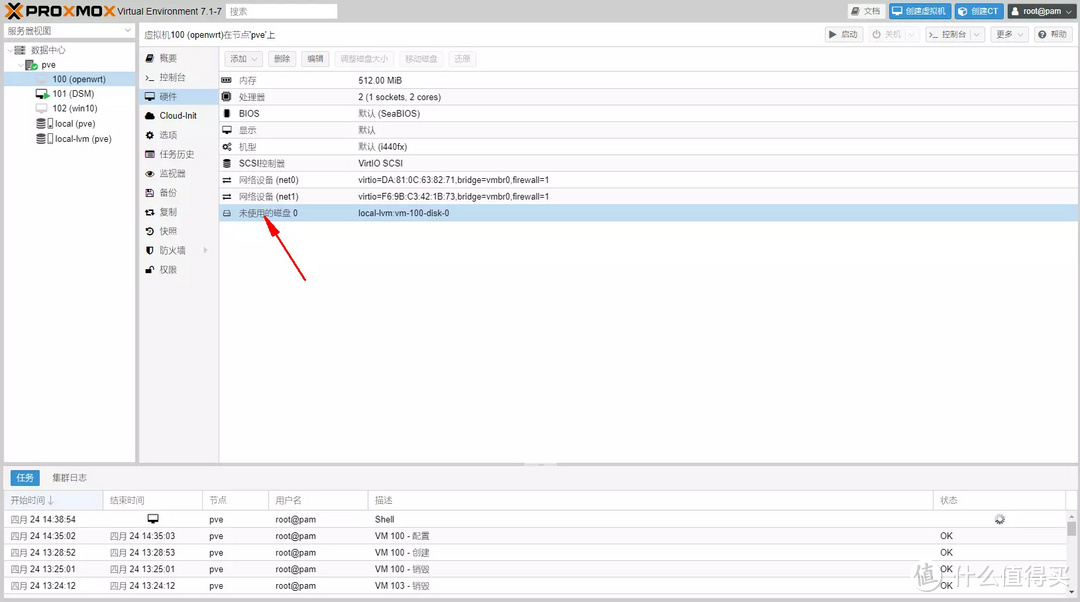Image resolution: width=1080 pixels, height=602 pixels.
Task: Open the Console toolbar dropdown arrow
Action: 977,34
